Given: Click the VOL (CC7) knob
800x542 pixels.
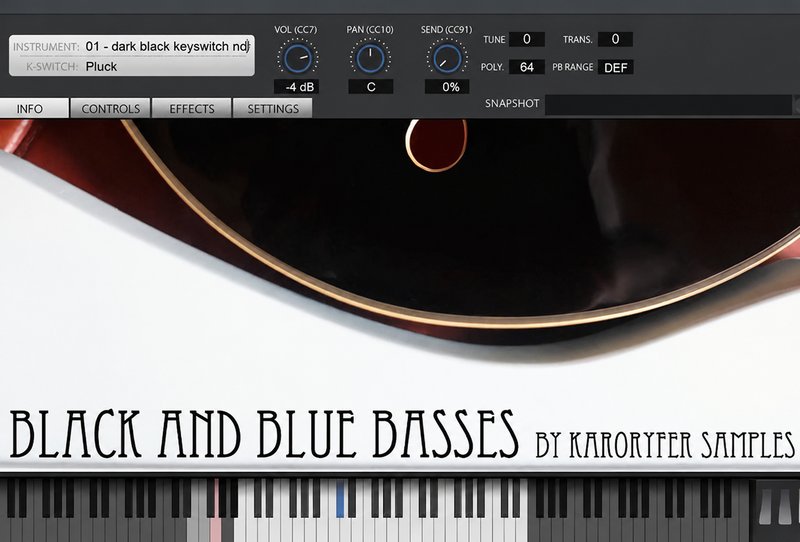Looking at the screenshot, I should (x=297, y=58).
